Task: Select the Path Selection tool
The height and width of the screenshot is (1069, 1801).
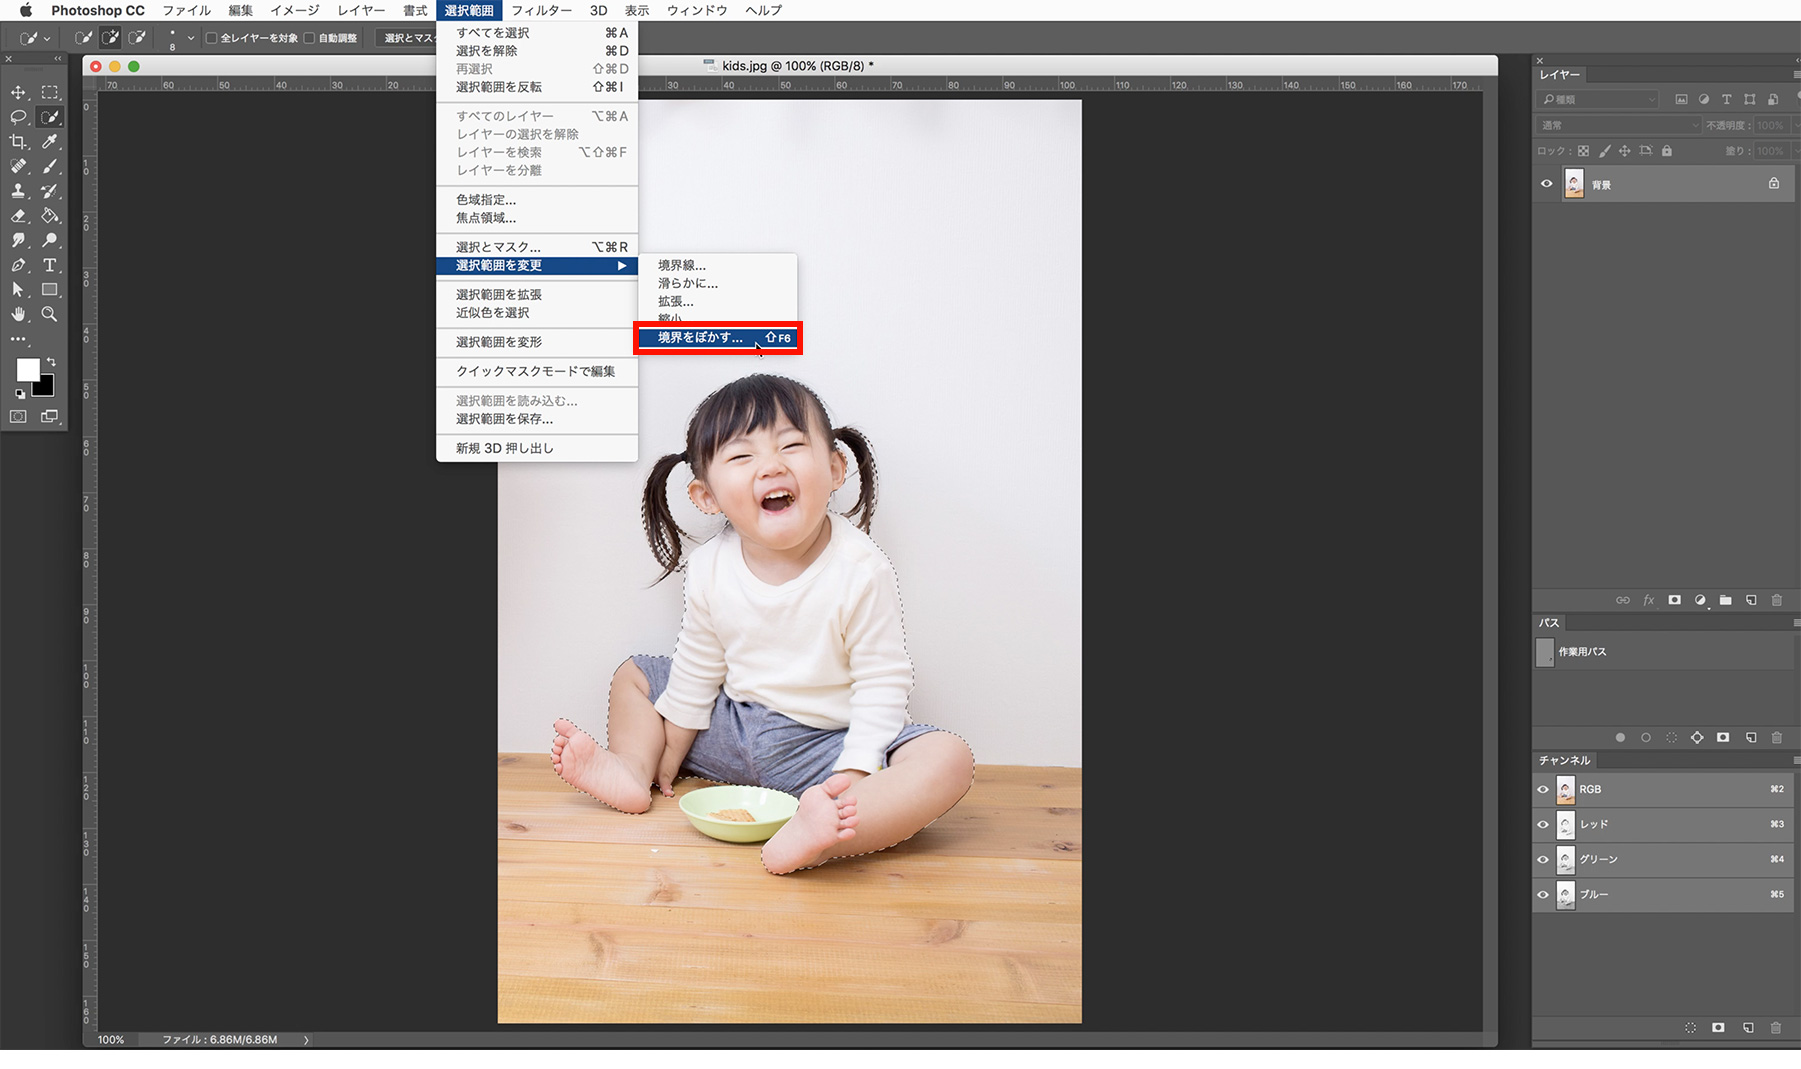Action: 18,290
